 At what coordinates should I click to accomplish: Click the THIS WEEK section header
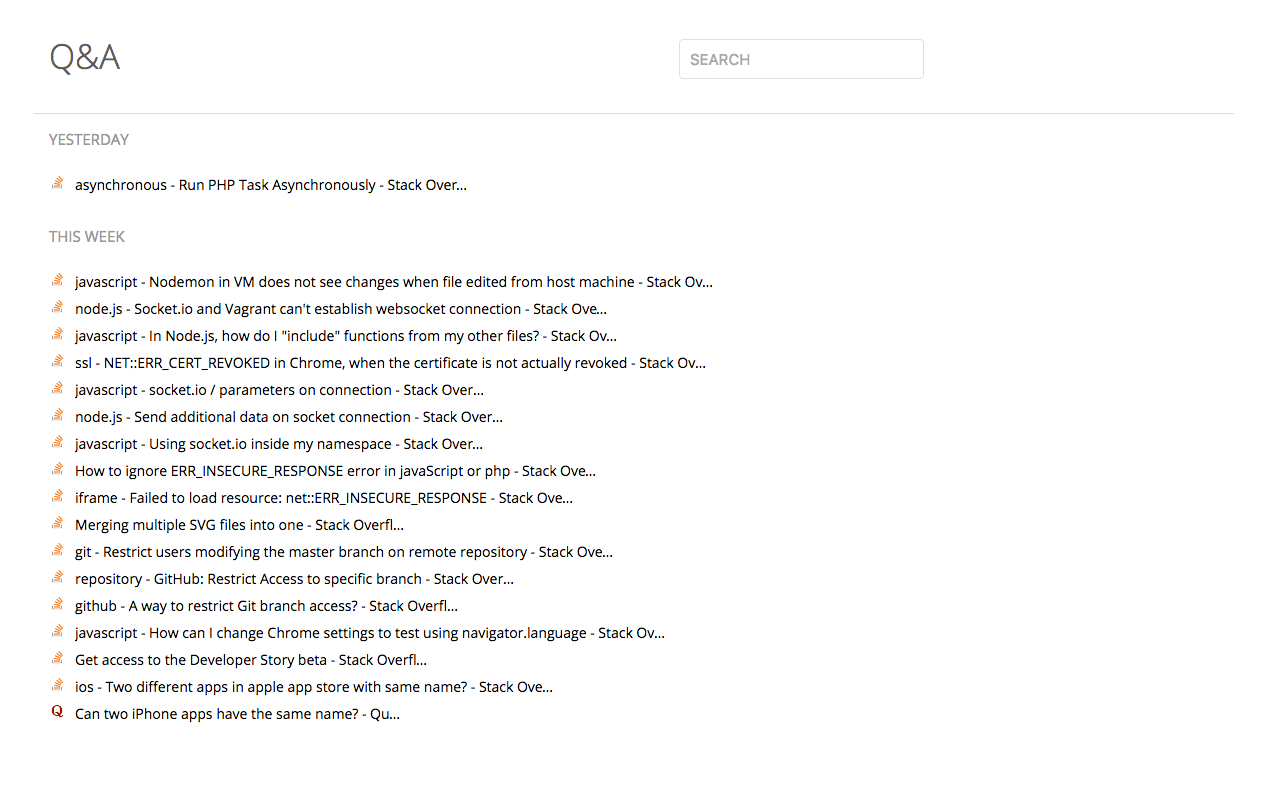(86, 236)
